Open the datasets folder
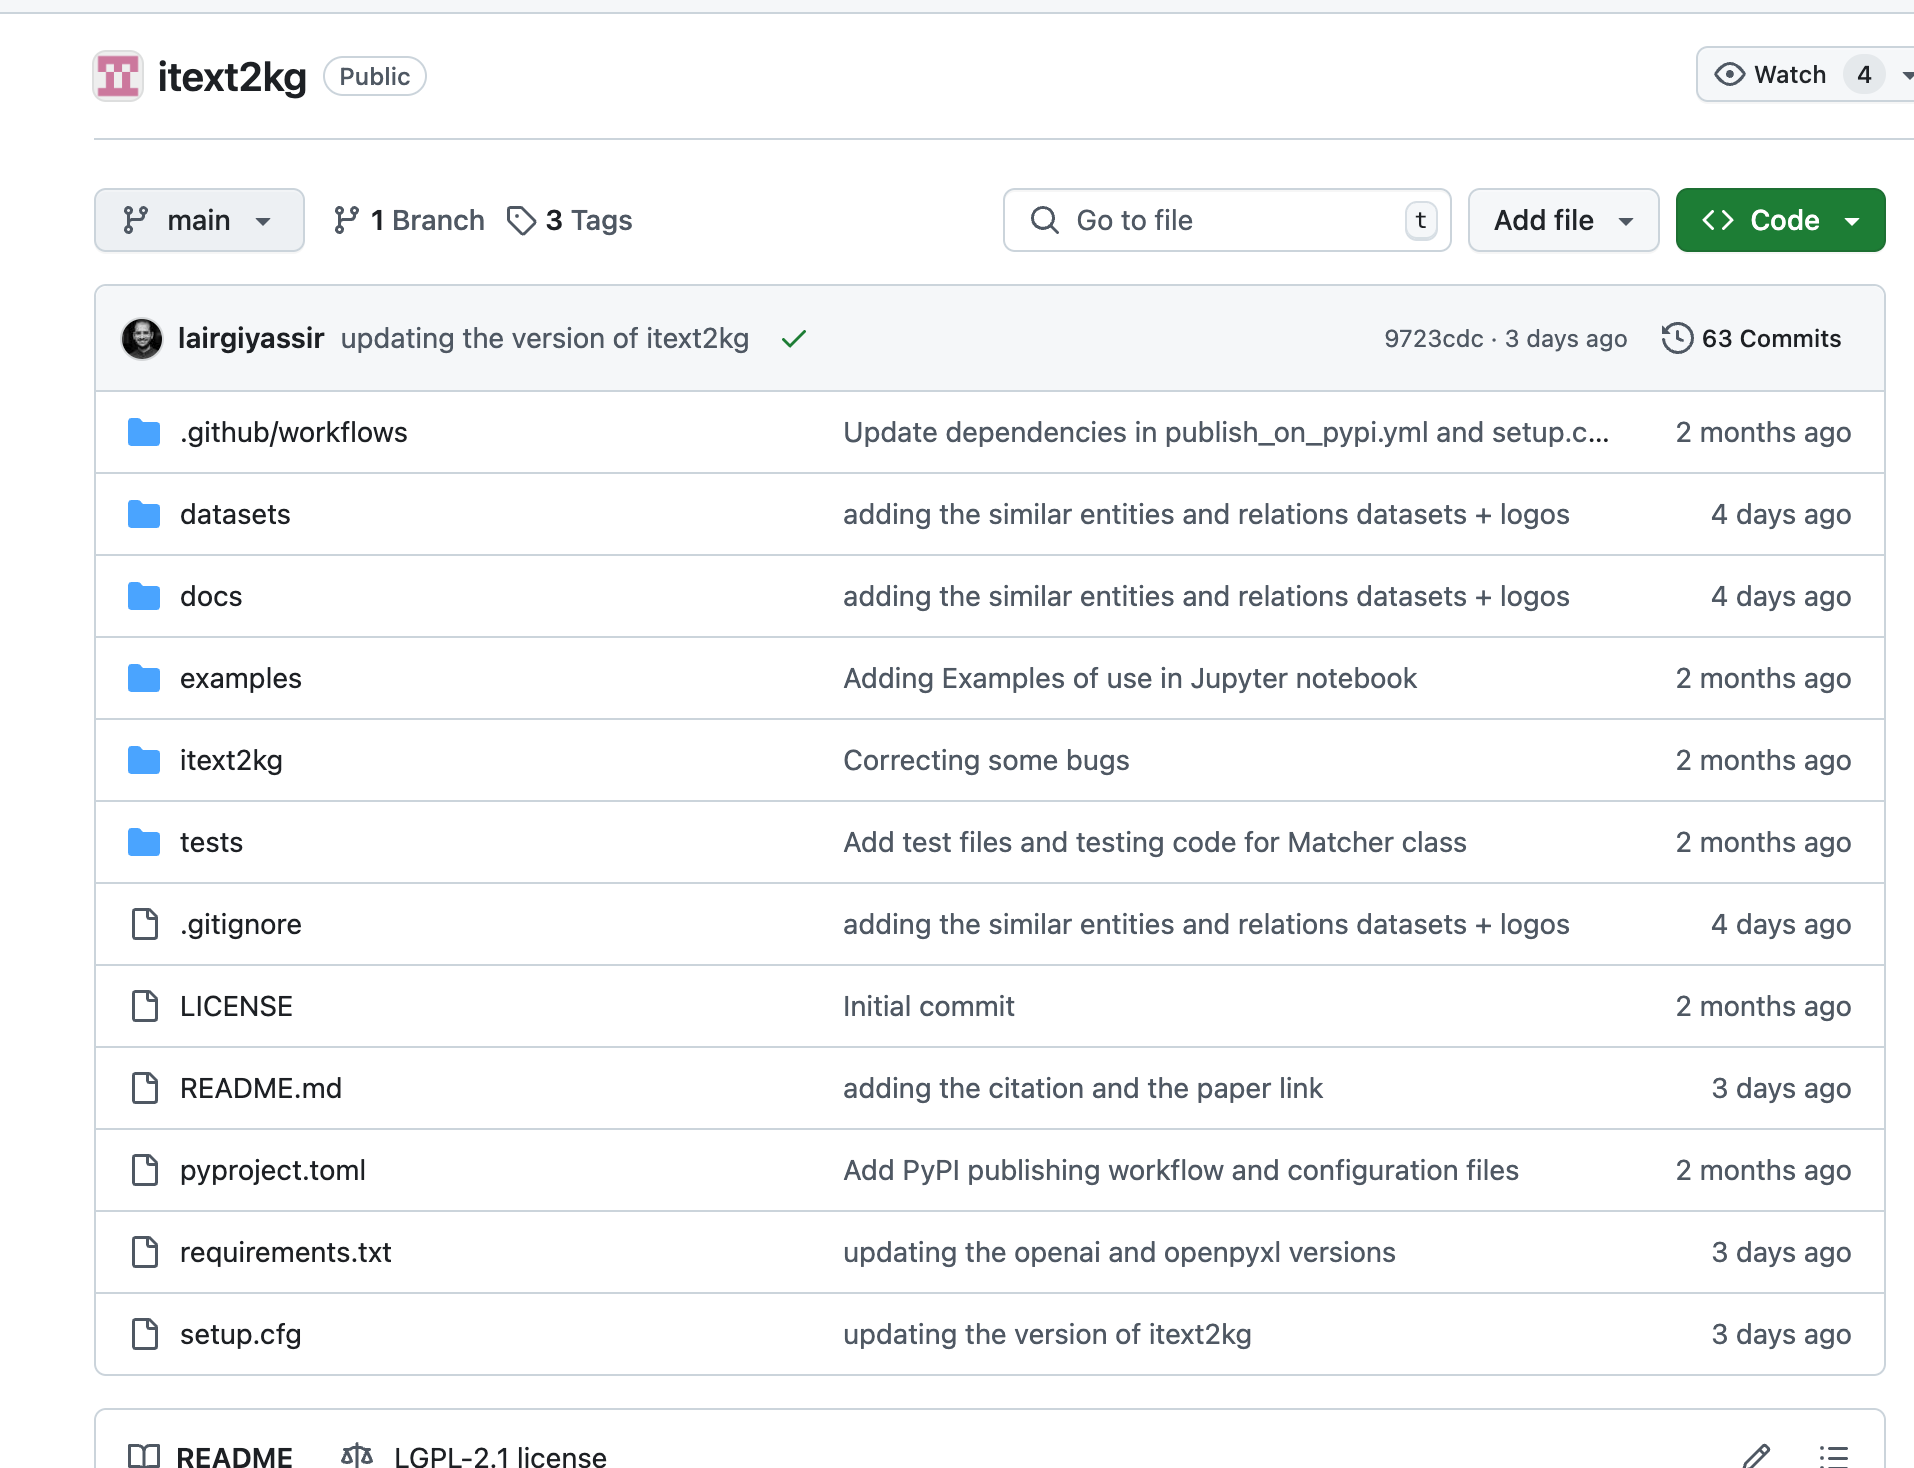 (235, 515)
